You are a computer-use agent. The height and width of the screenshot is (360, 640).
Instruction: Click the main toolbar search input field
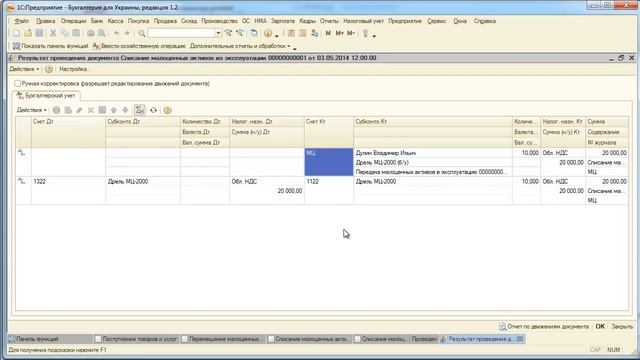pyautogui.click(x=181, y=33)
